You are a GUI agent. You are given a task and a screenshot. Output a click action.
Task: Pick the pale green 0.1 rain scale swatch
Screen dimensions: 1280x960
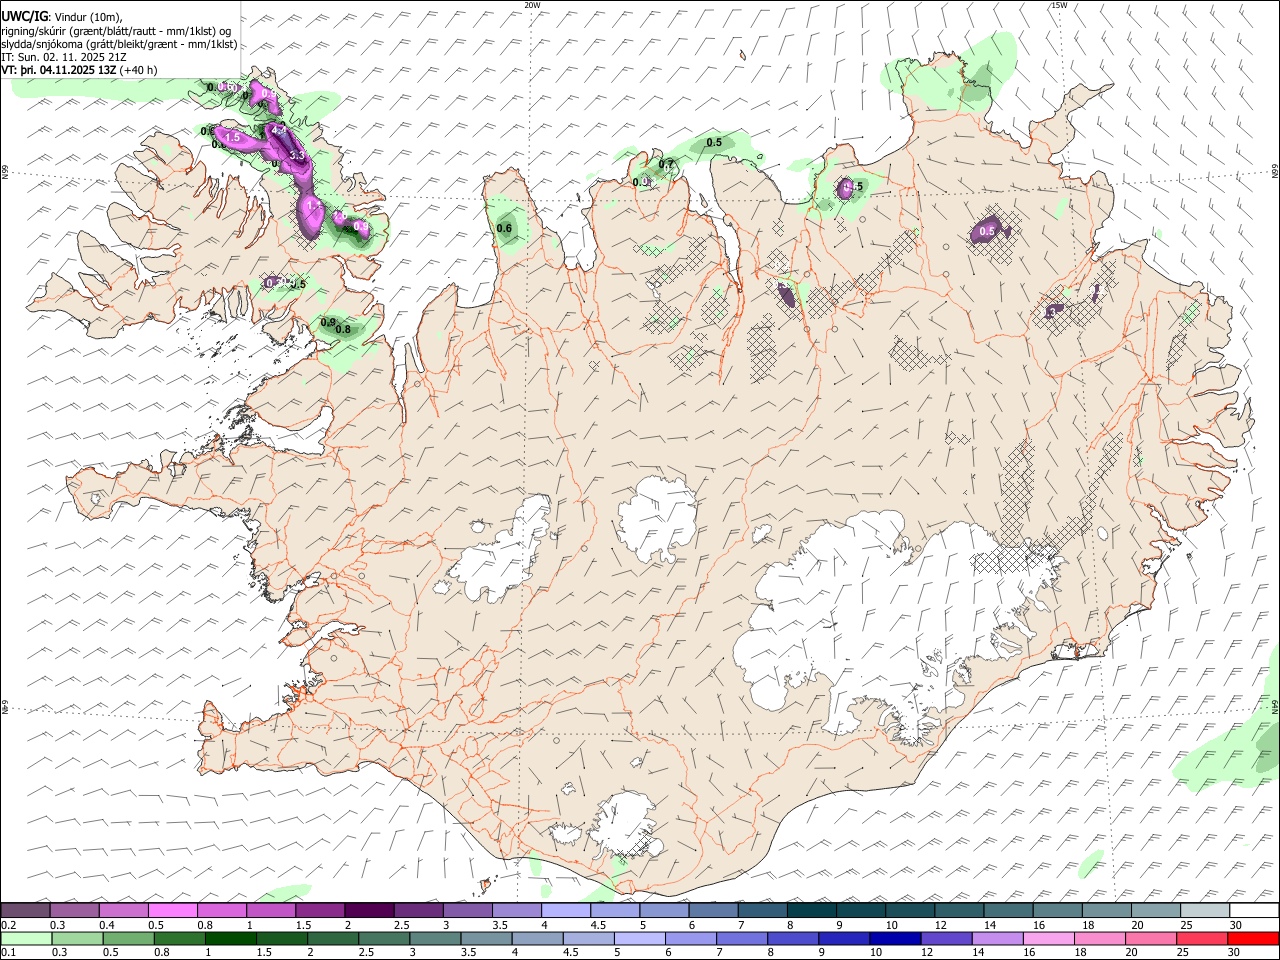tap(25, 939)
